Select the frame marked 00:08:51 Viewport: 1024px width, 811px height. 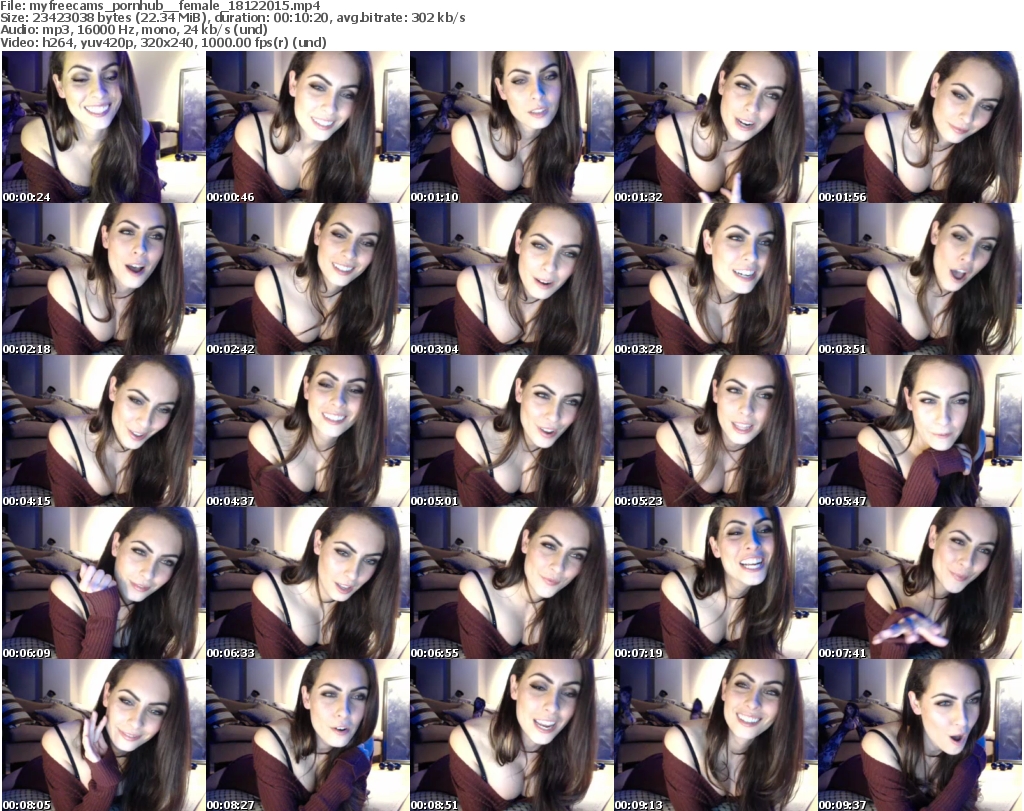(511, 735)
